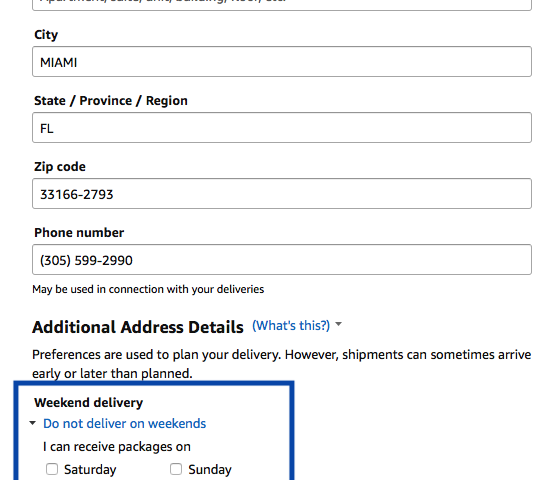Open the What's this? help link
The height and width of the screenshot is (480, 552).
point(291,325)
